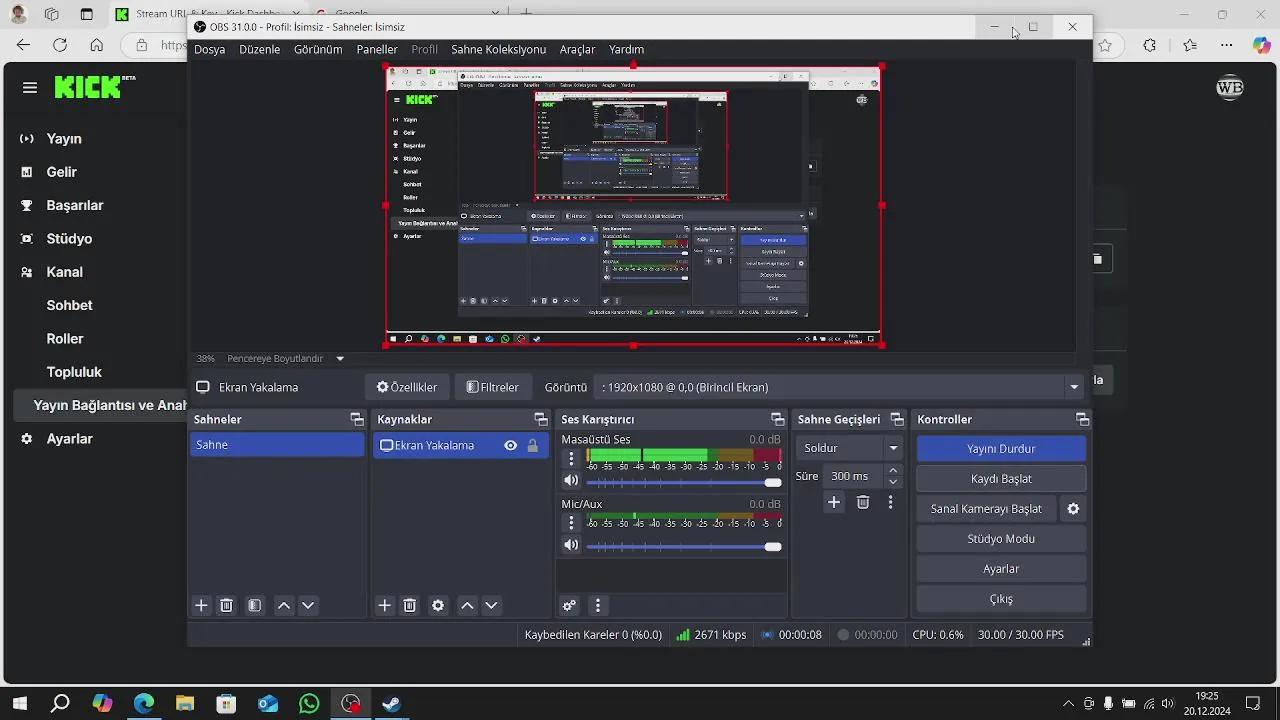Open advanced audio settings in Ses Karıştırıcı
Viewport: 1280px width, 720px height.
pos(569,605)
